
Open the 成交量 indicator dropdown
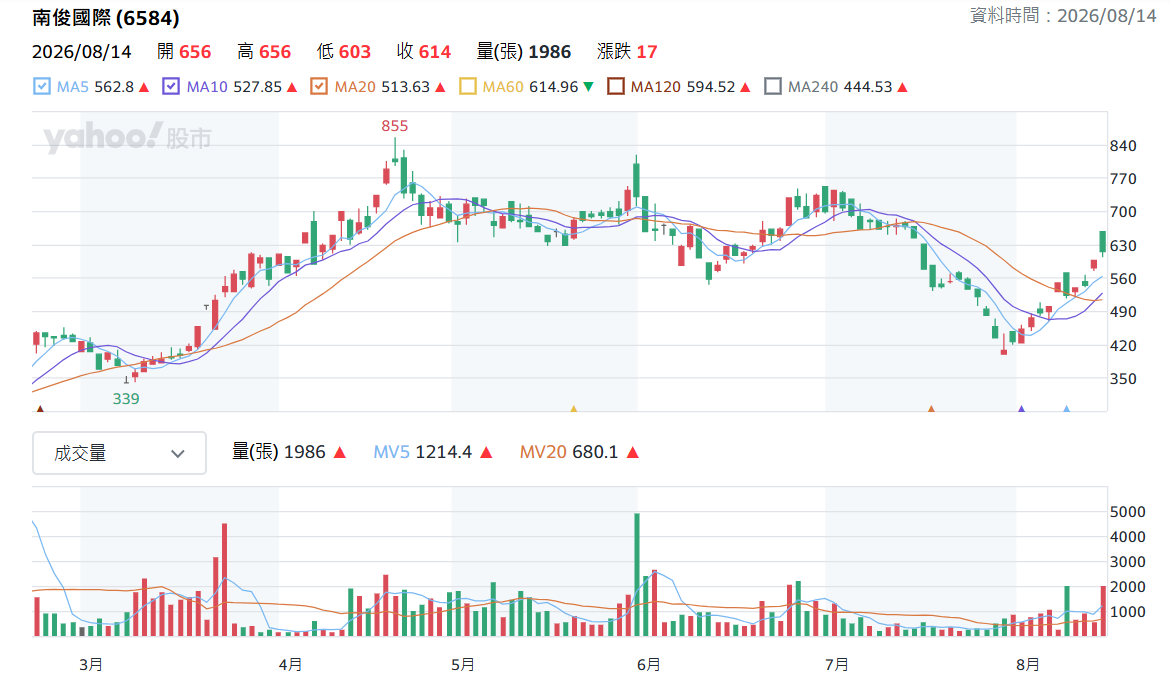tap(119, 453)
